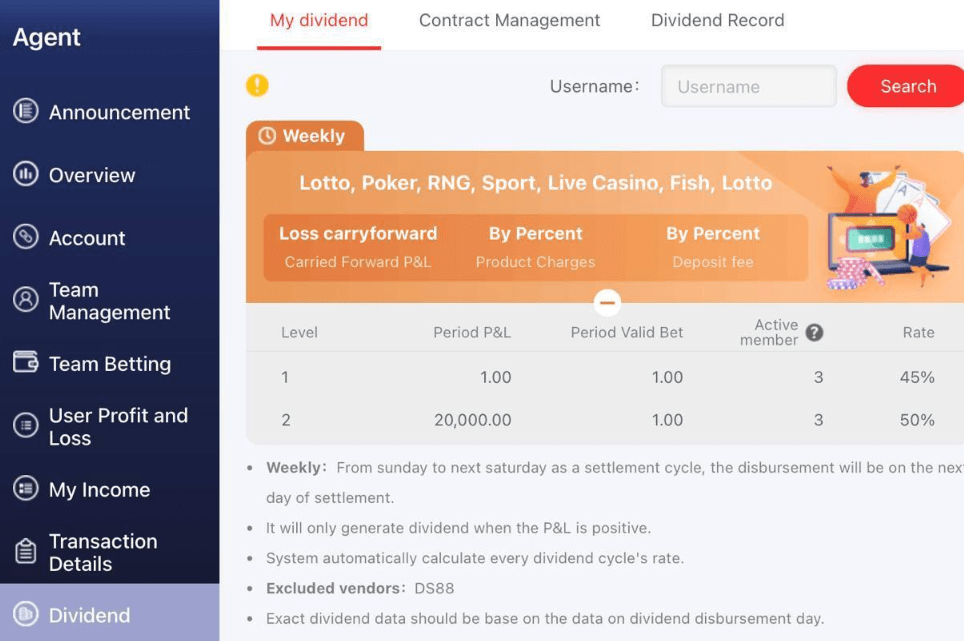Screen dimensions: 964x641
Task: Click the Team Betting wallet icon
Action: click(x=26, y=363)
